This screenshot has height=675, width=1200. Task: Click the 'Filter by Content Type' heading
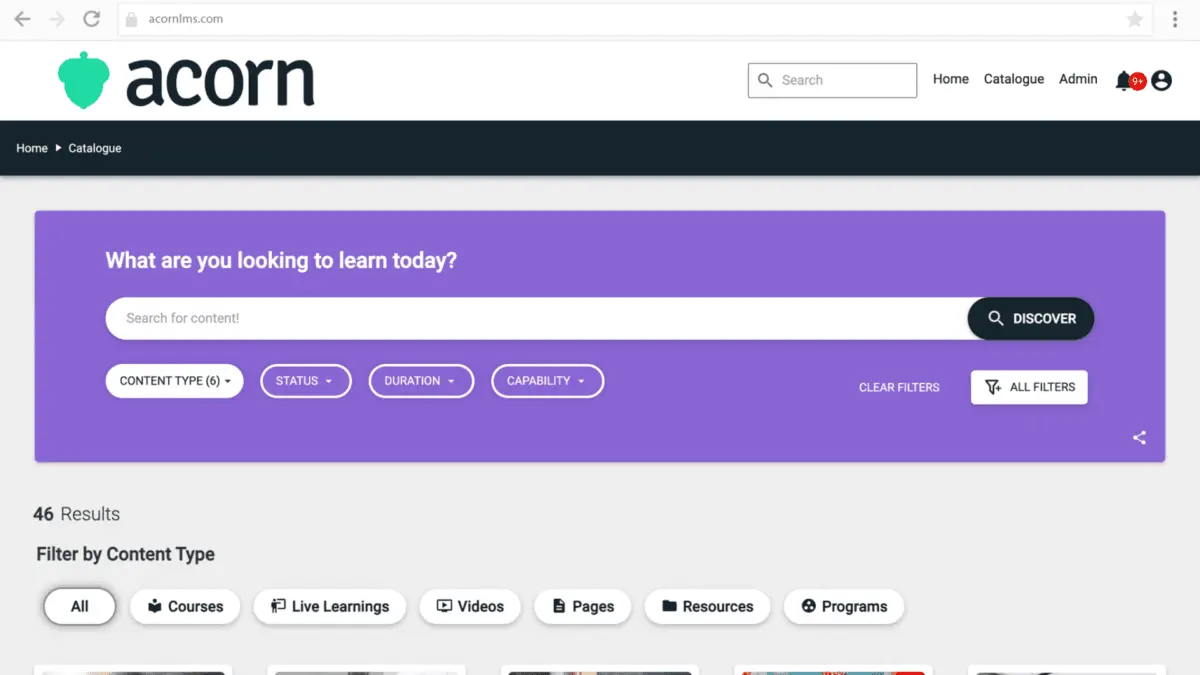[126, 554]
